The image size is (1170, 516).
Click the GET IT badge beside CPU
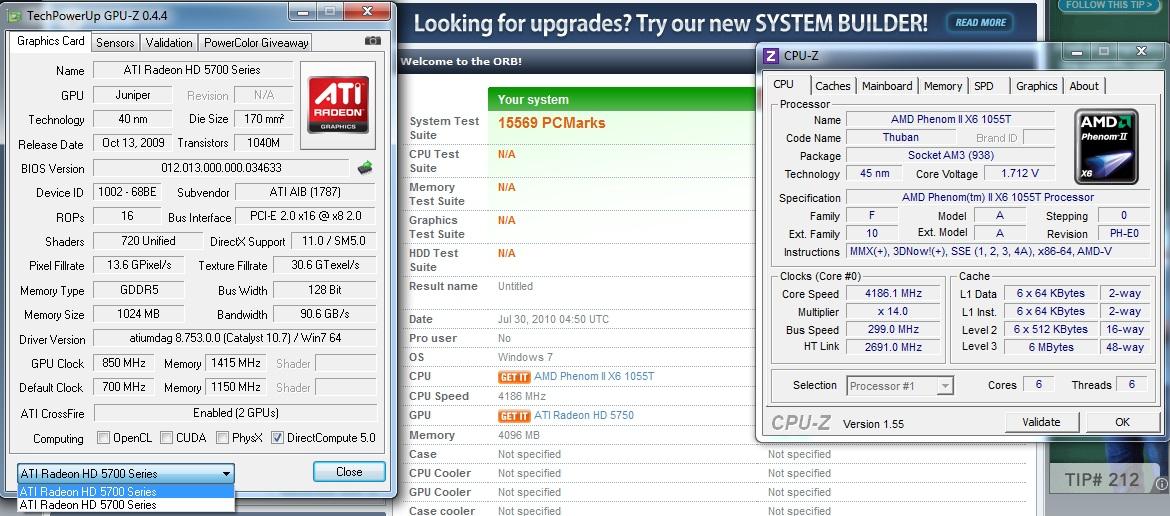pyautogui.click(x=514, y=377)
